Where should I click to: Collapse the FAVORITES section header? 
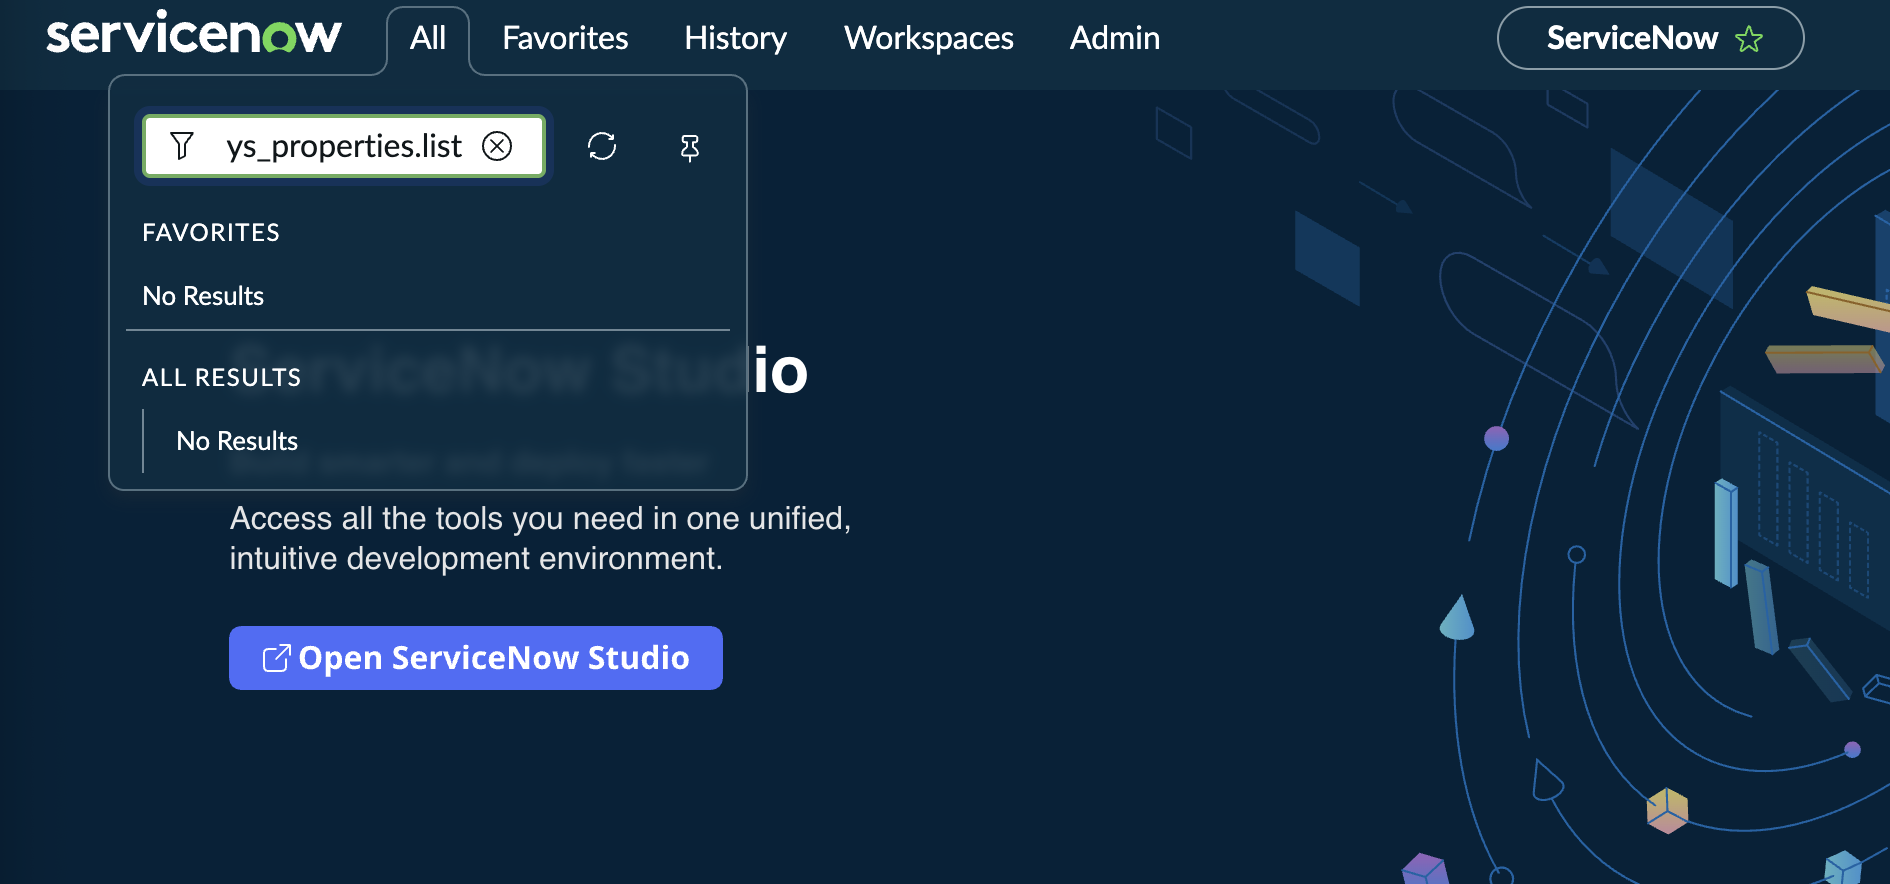point(211,232)
